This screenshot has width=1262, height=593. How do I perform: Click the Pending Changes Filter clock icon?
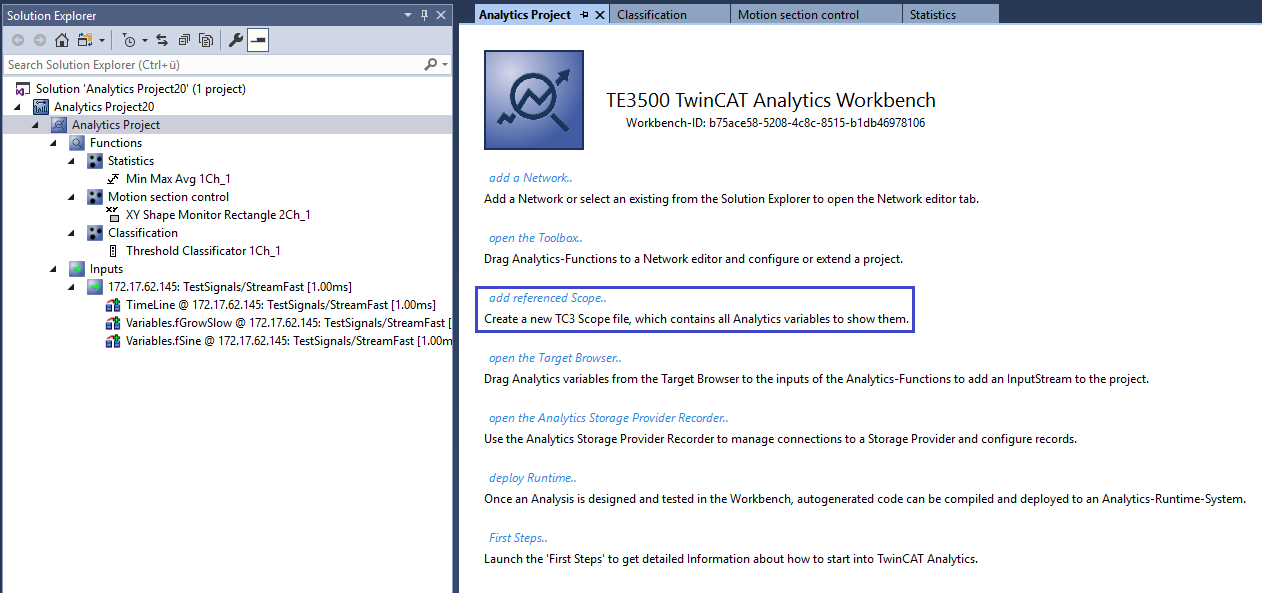(x=129, y=41)
